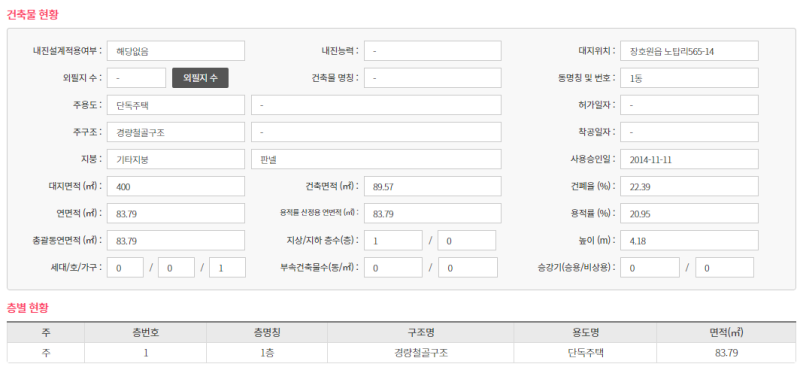The height and width of the screenshot is (367, 800).
Task: Click the 가구 count box showing 1
Action: coord(228,267)
